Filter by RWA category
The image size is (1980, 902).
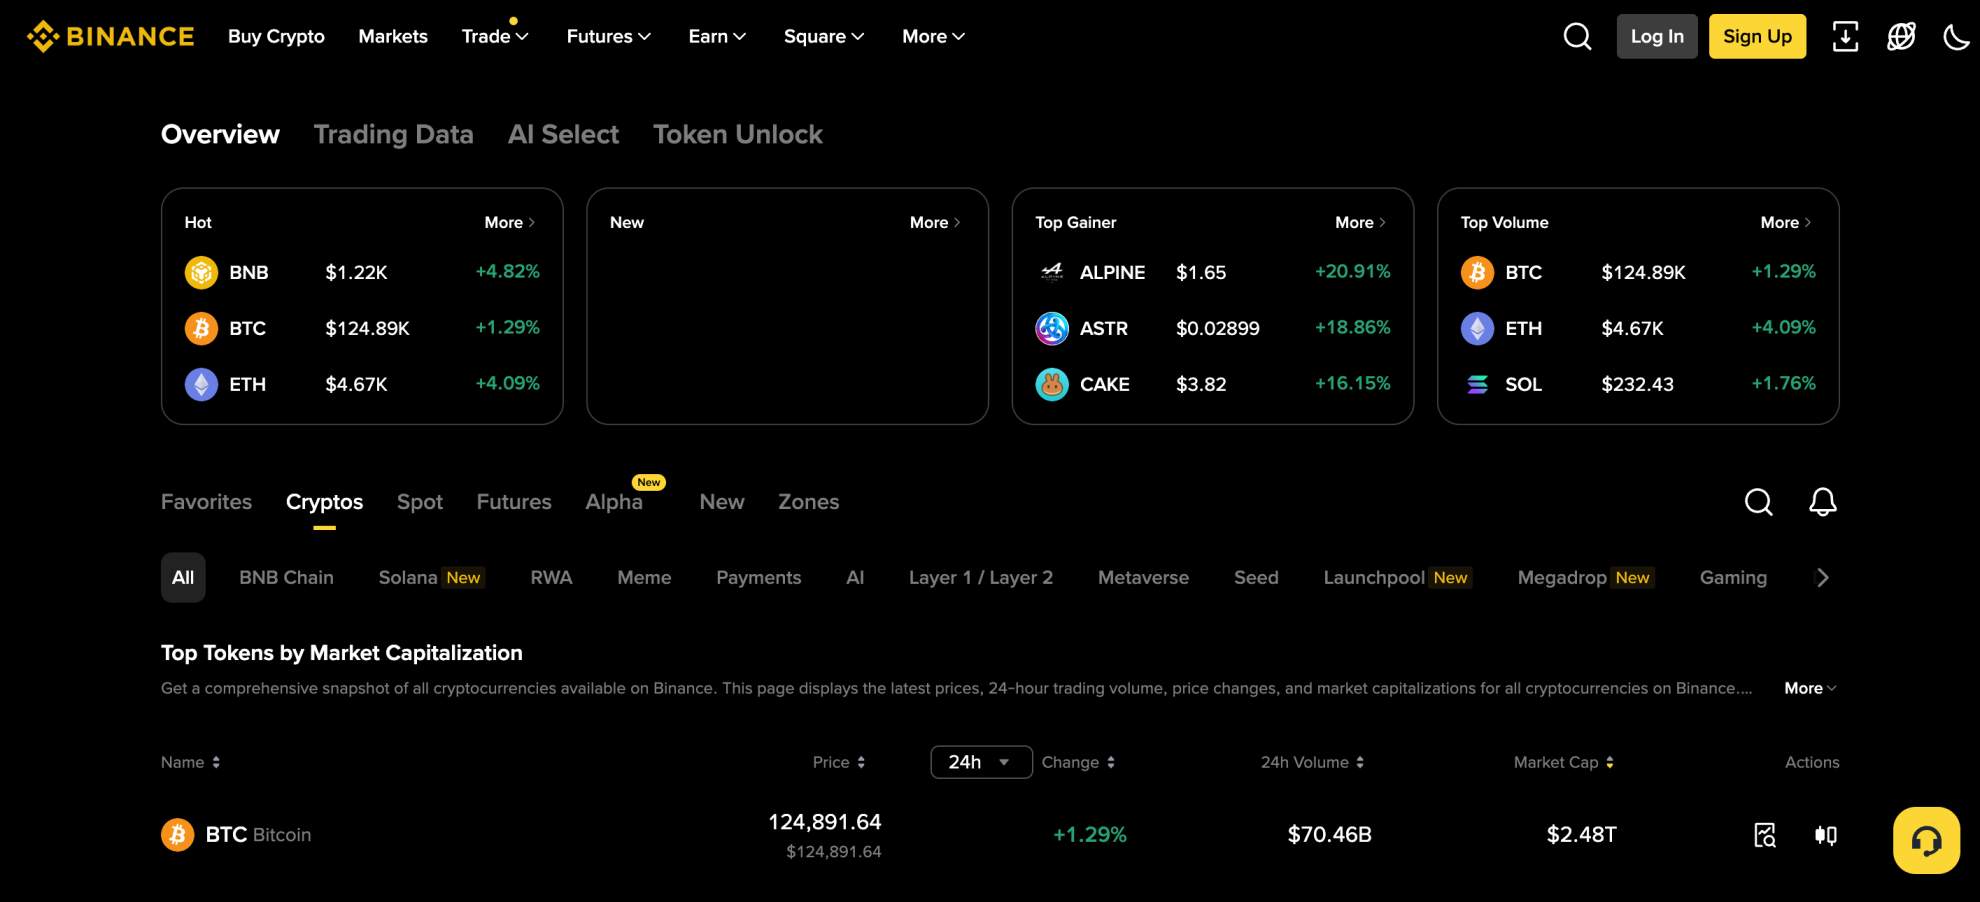point(551,578)
